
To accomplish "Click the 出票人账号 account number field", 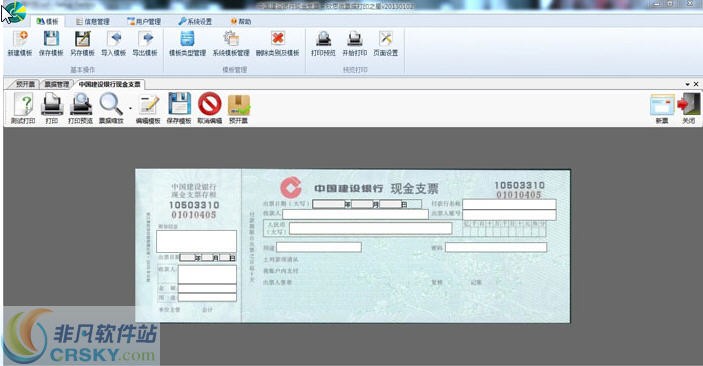I will 509,215.
